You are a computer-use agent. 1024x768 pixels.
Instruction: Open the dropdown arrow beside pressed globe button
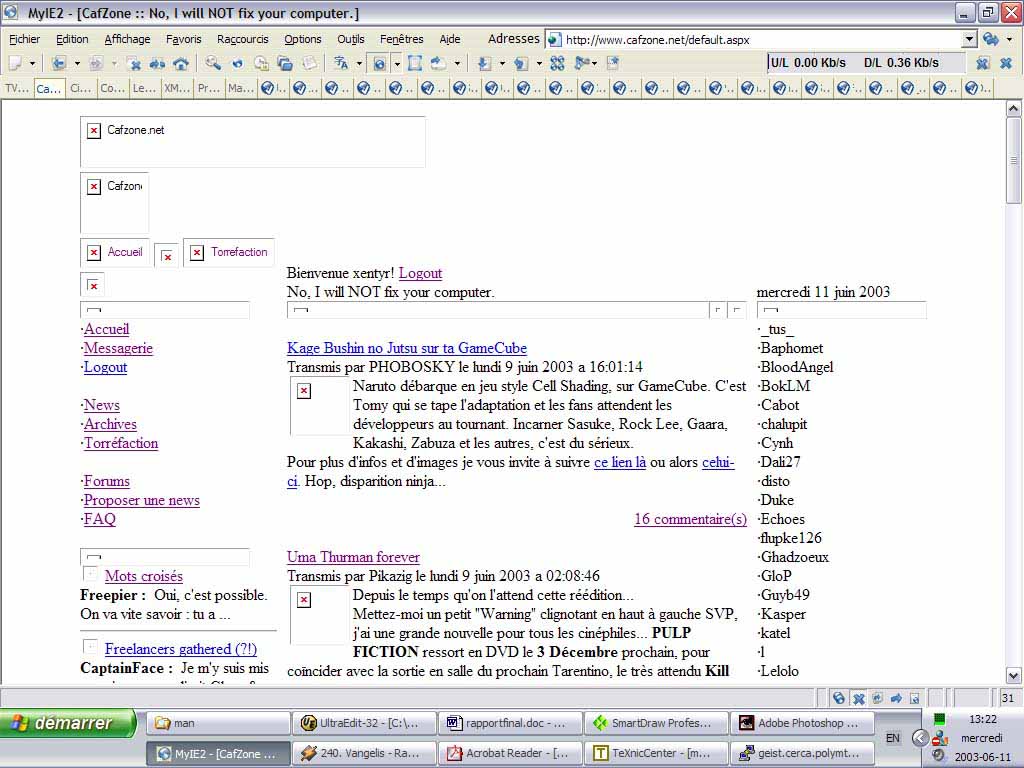click(x=396, y=63)
